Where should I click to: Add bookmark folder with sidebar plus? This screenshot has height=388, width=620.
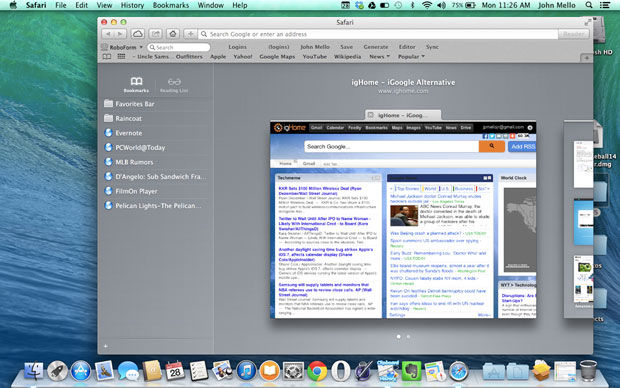tap(106, 346)
